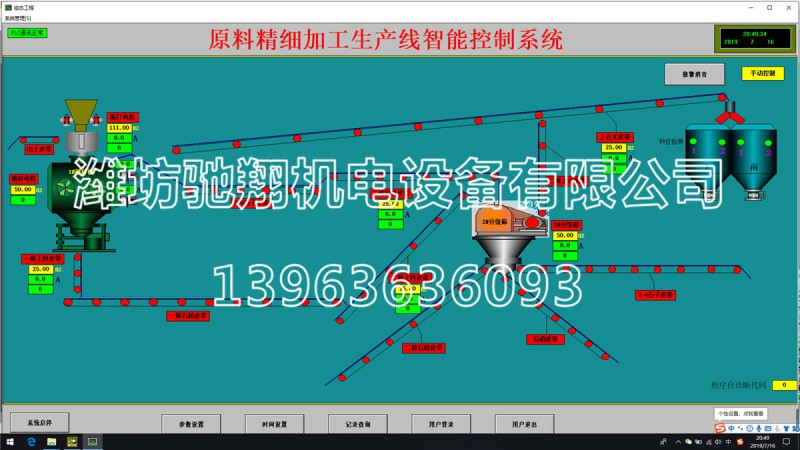Viewport: 800px width, 450px height.
Task: Click the taskbar volume icon
Action: point(718,442)
